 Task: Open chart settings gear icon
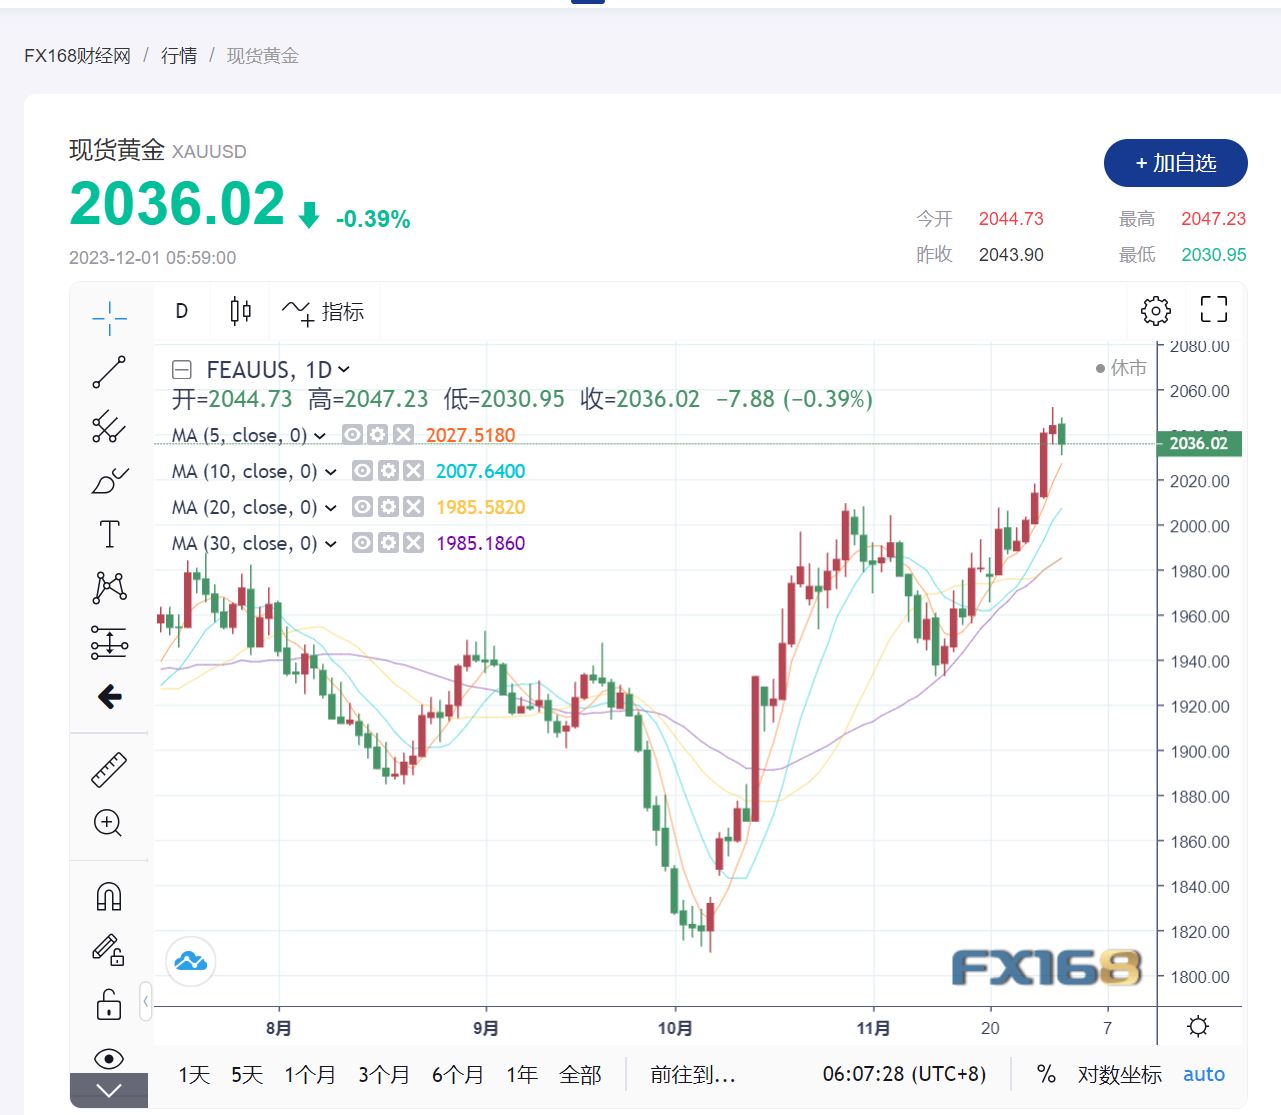(x=1155, y=311)
